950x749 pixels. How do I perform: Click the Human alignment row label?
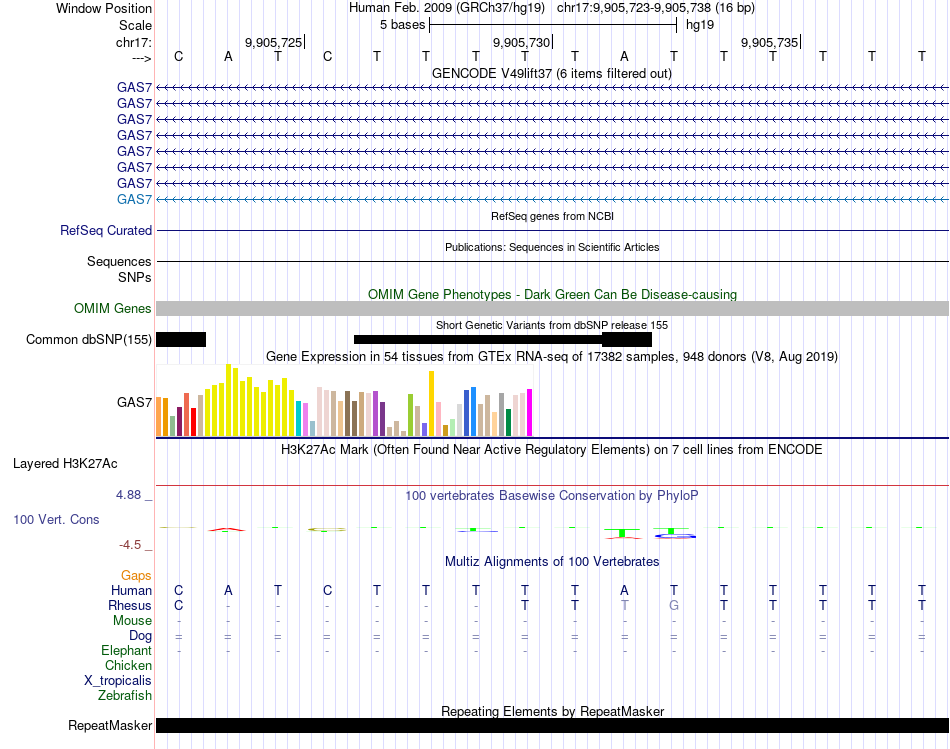(x=131, y=591)
